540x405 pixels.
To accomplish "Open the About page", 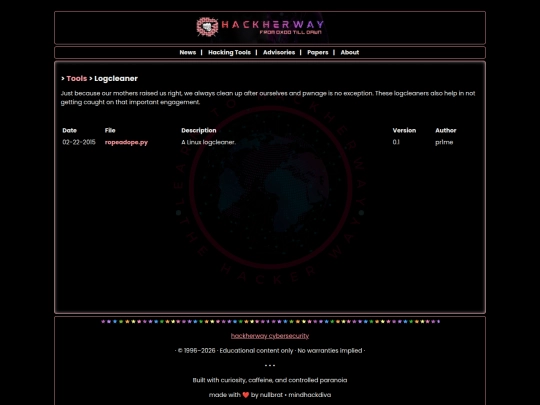I will coord(350,52).
